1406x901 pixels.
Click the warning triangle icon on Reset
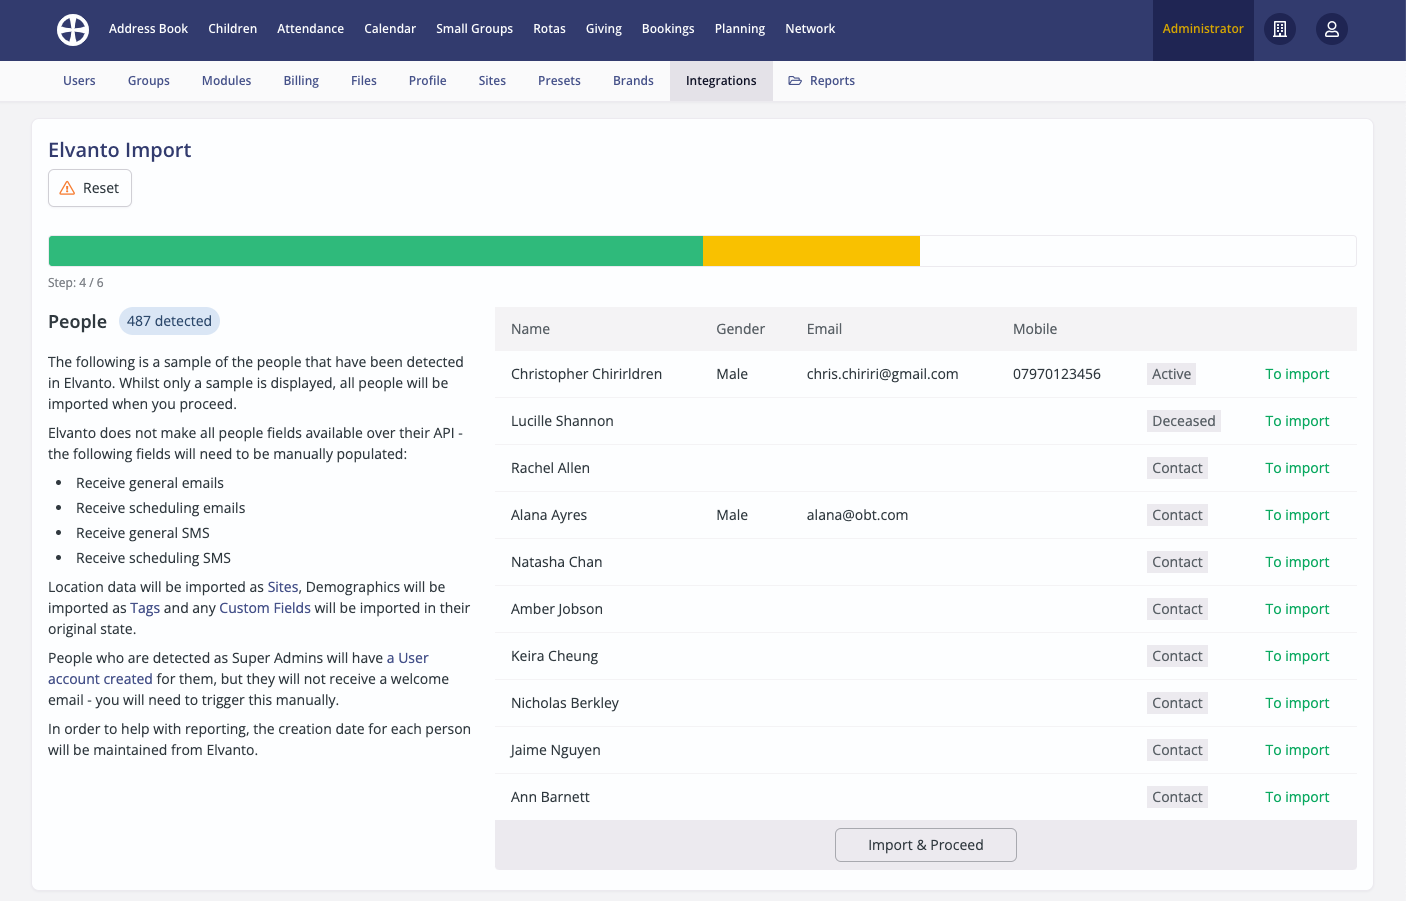point(67,188)
